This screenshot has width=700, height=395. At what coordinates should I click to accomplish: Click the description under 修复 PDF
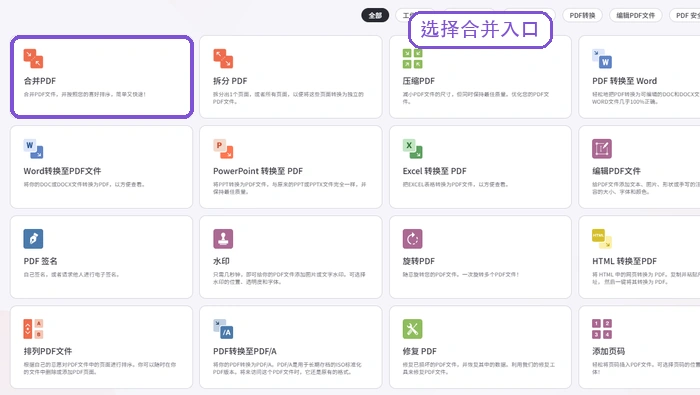click(x=479, y=368)
